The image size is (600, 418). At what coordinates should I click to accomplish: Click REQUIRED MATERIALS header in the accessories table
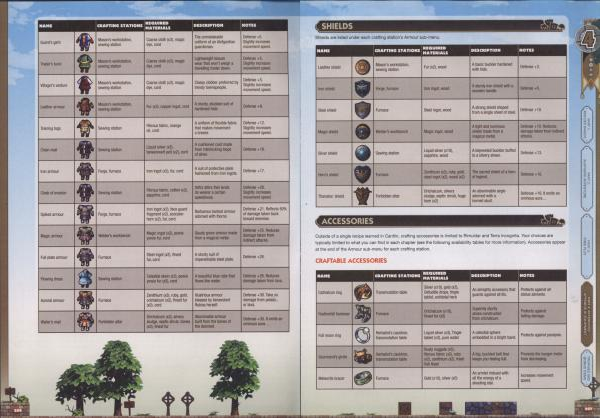point(435,276)
